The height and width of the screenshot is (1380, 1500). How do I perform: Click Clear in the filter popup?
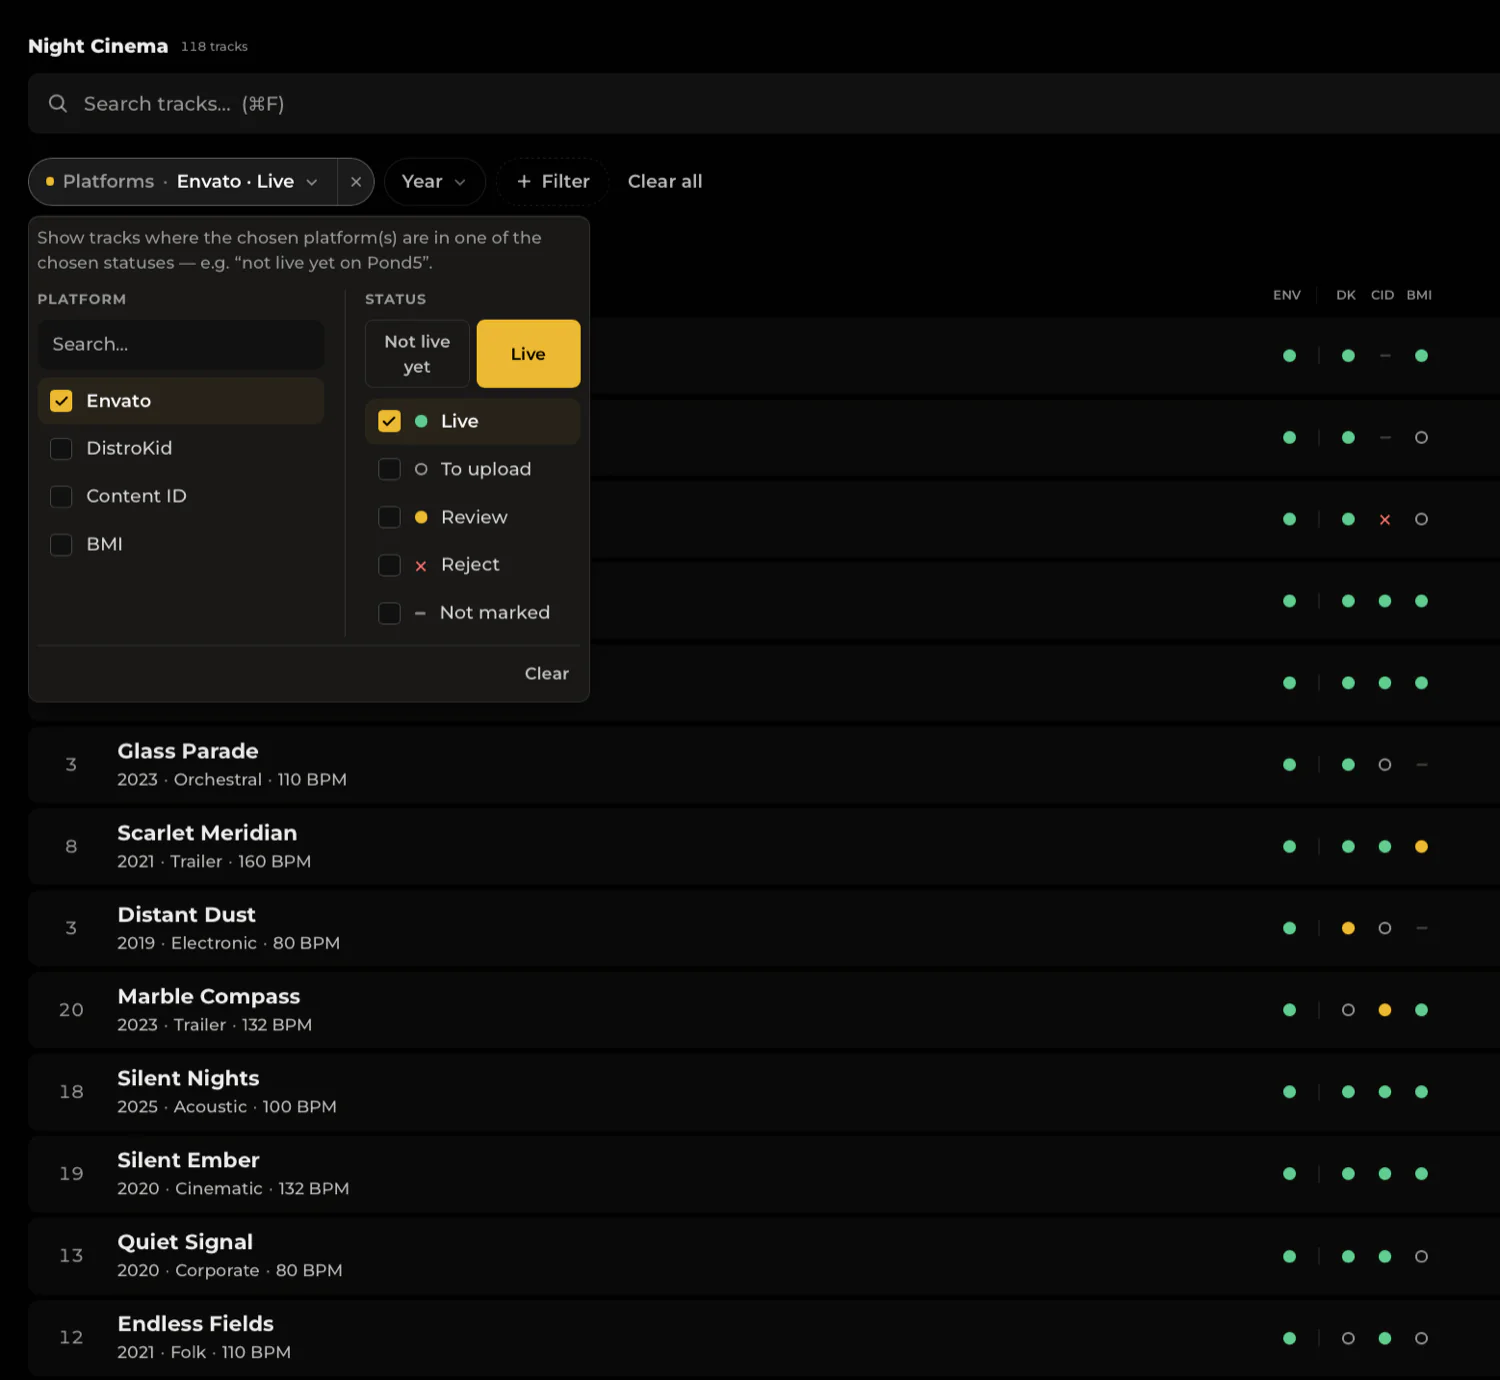[x=547, y=674]
